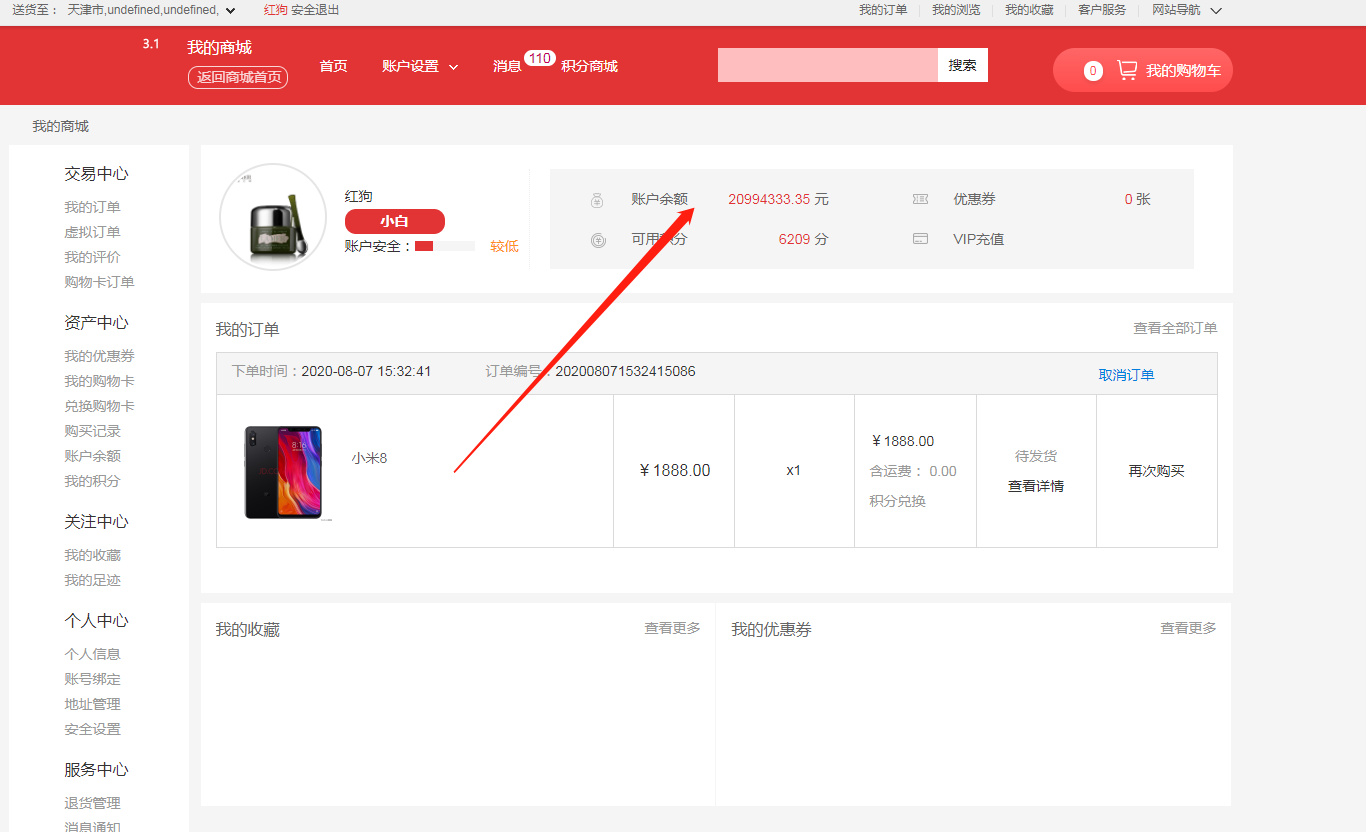Open the user profile avatar picture
The height and width of the screenshot is (832, 1366).
pos(272,217)
